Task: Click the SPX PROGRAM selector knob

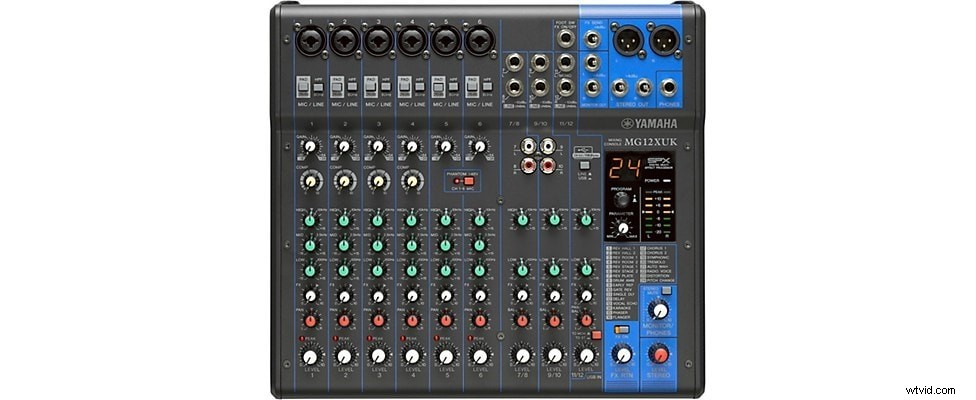Action: pos(620,200)
